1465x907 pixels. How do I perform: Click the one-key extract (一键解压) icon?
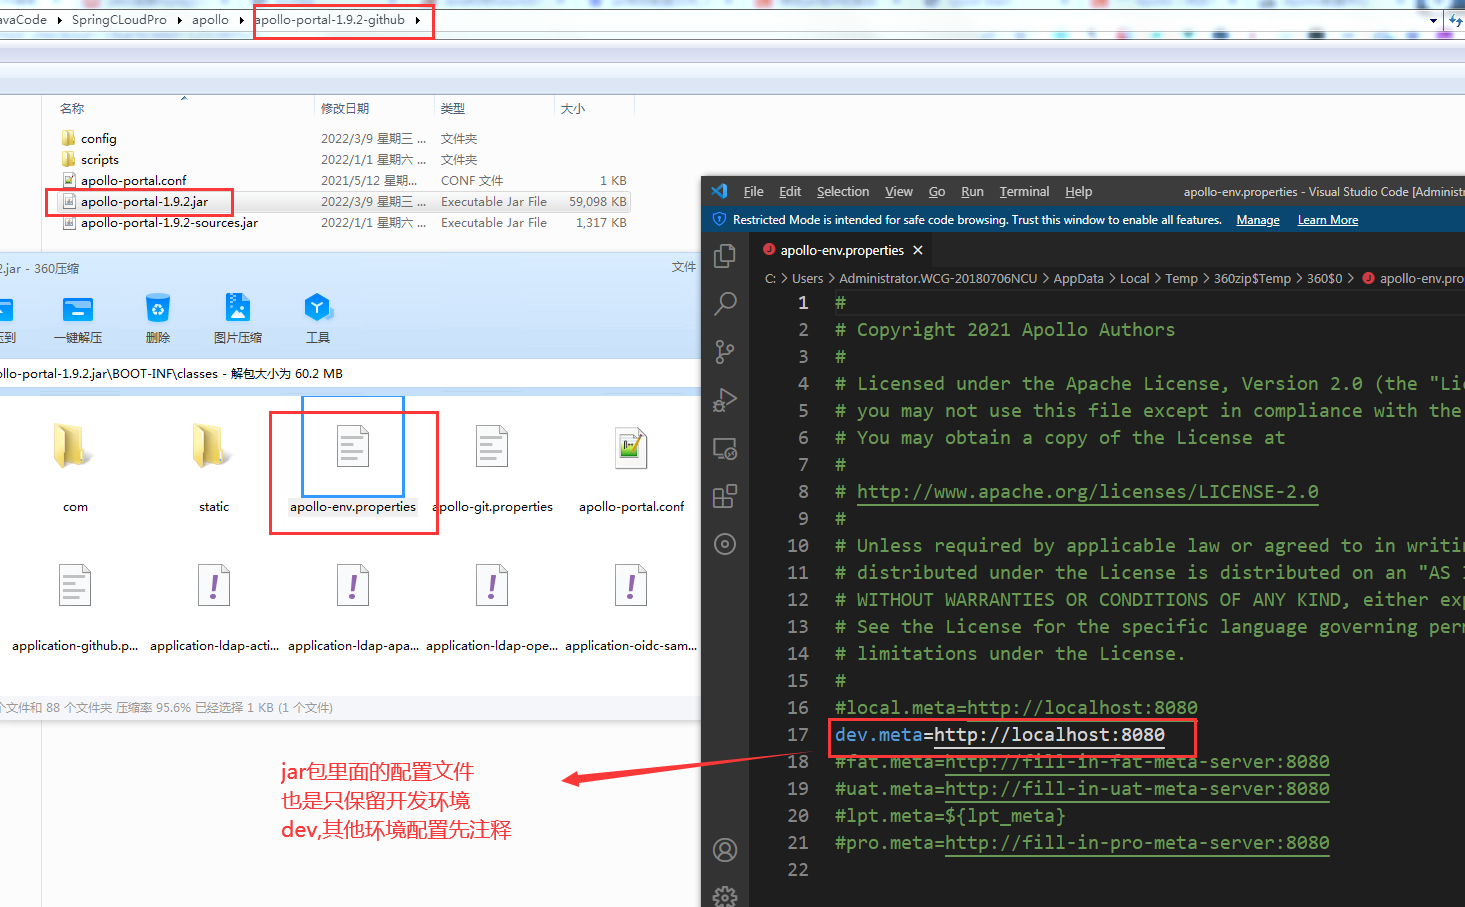point(78,309)
